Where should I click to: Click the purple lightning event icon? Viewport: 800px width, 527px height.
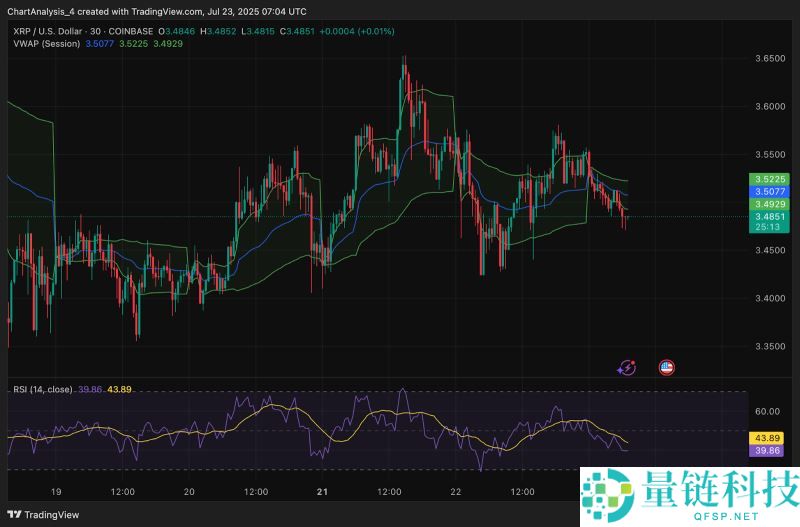(627, 367)
